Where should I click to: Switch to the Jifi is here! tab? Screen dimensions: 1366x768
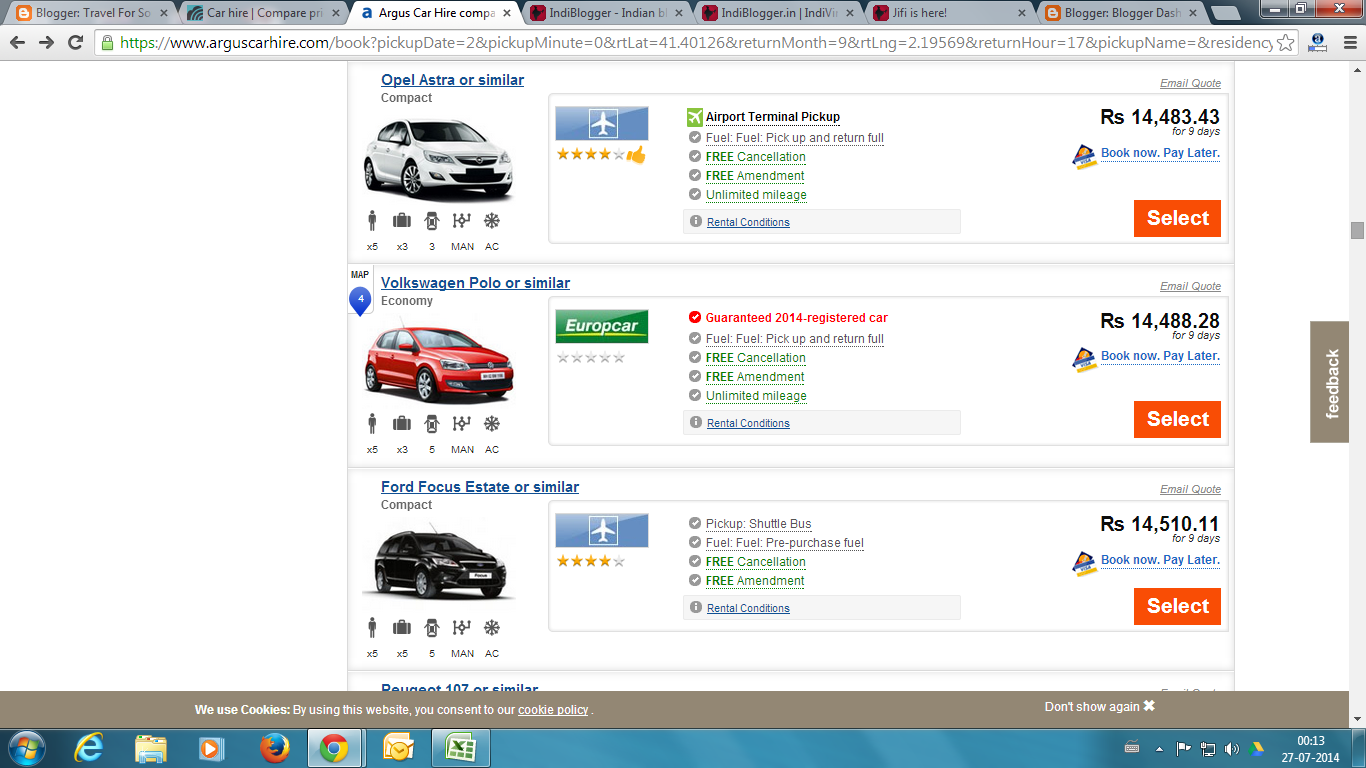tap(949, 13)
